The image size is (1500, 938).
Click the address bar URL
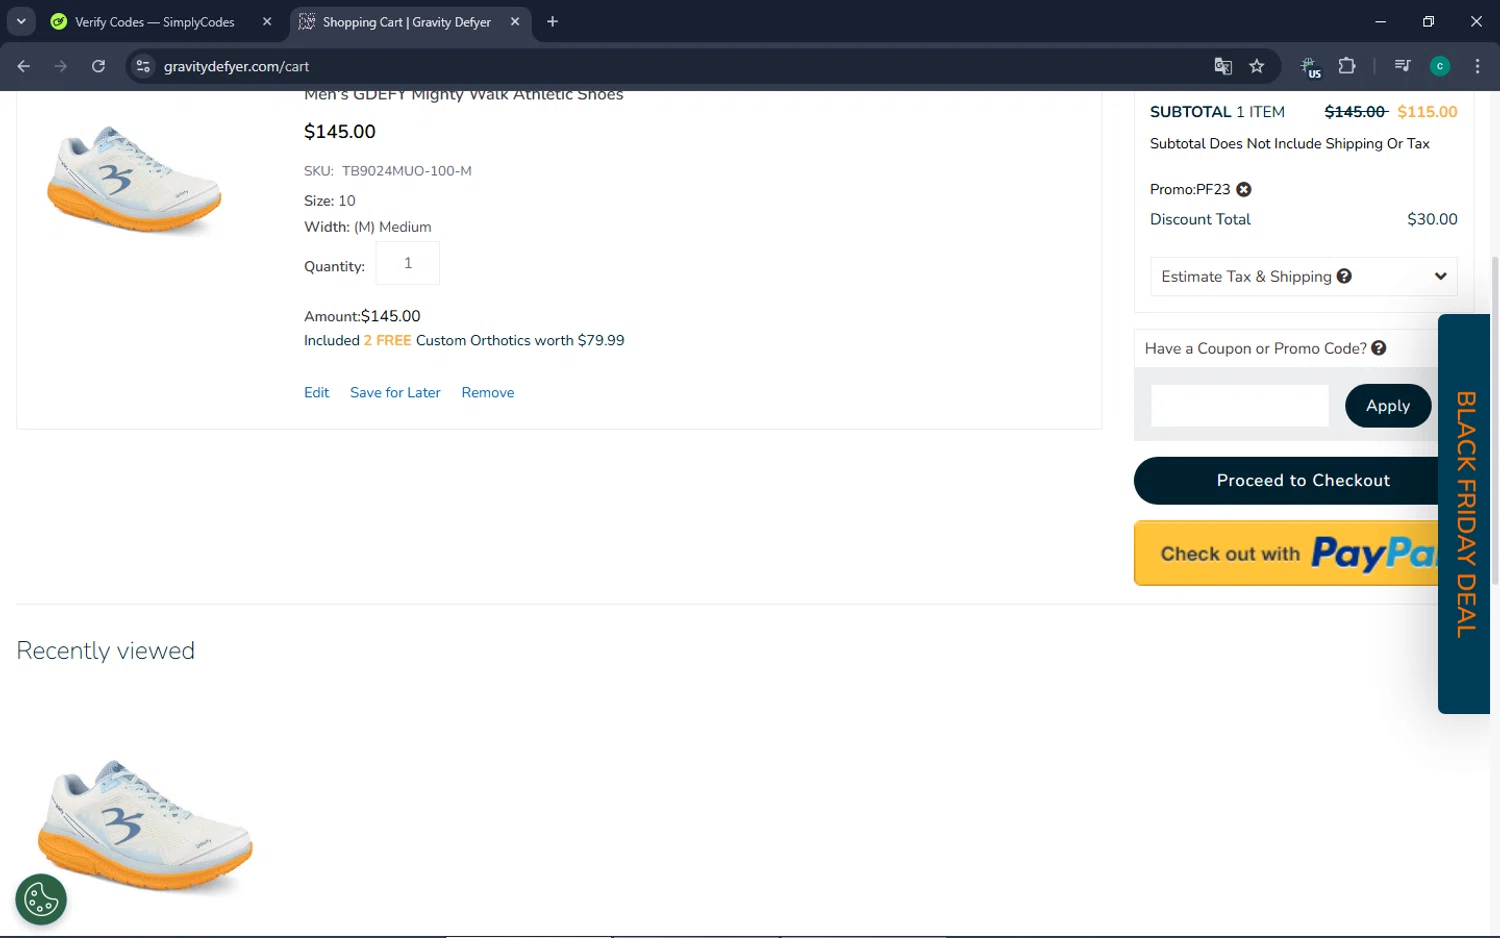click(x=237, y=66)
